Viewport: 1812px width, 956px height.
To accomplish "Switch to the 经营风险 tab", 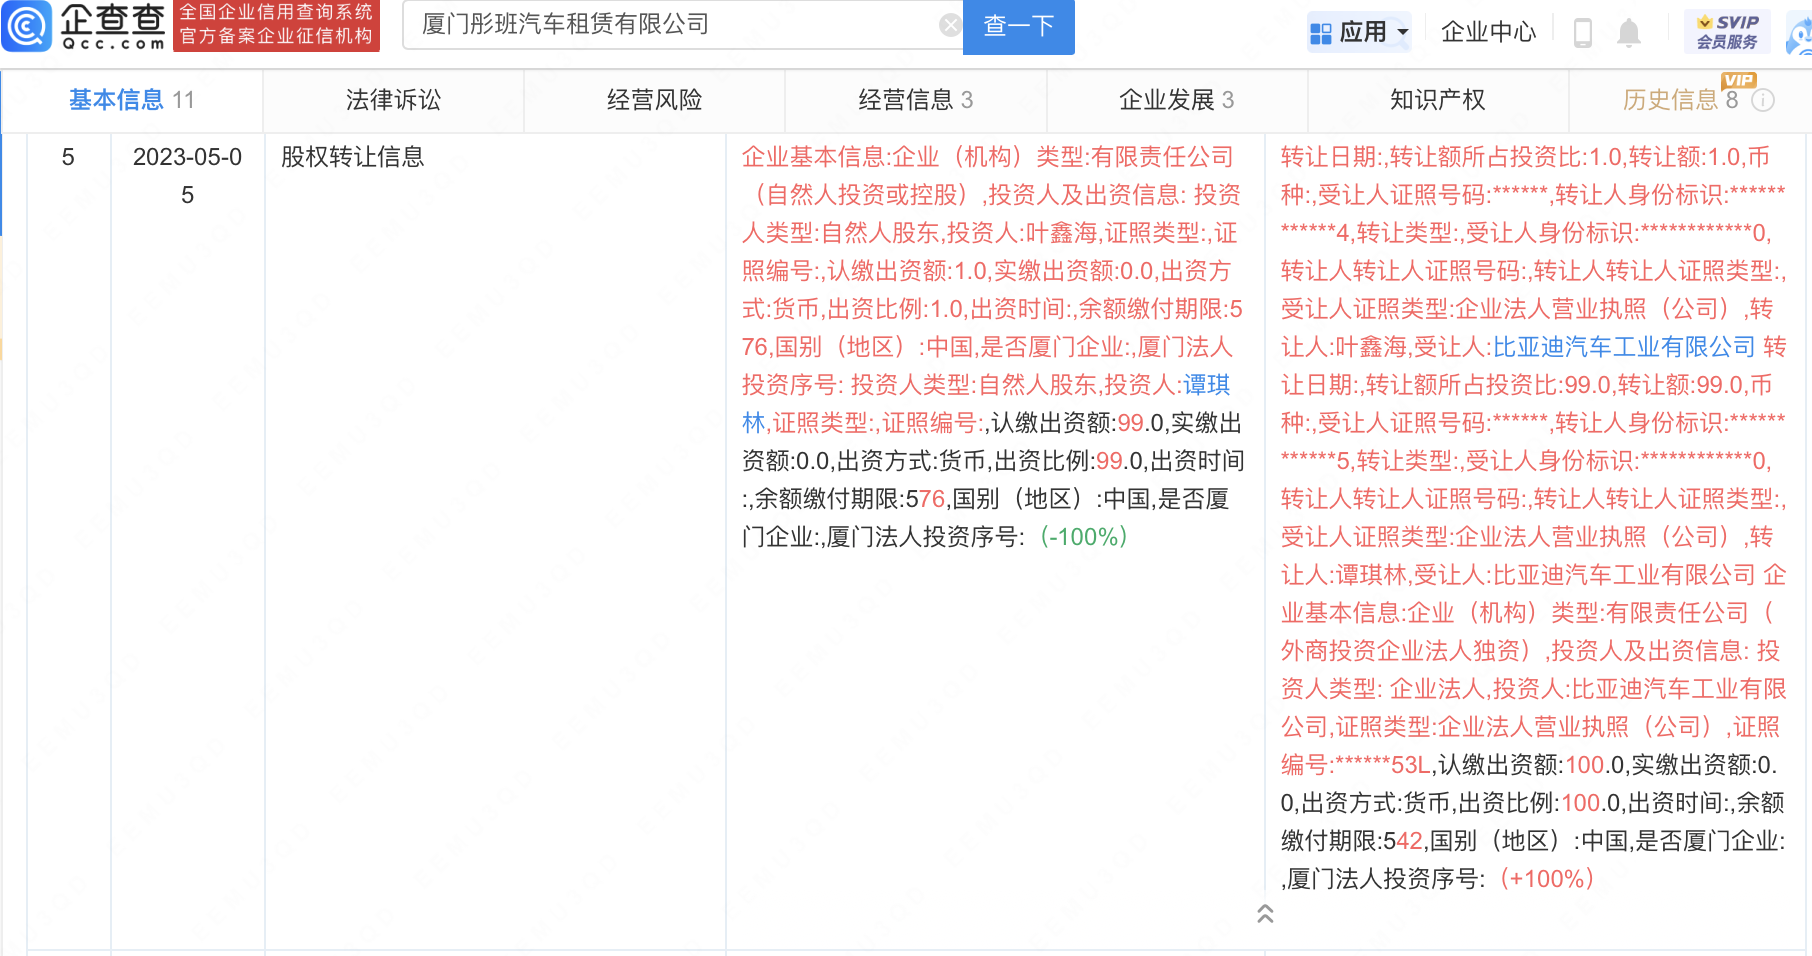I will tap(654, 100).
